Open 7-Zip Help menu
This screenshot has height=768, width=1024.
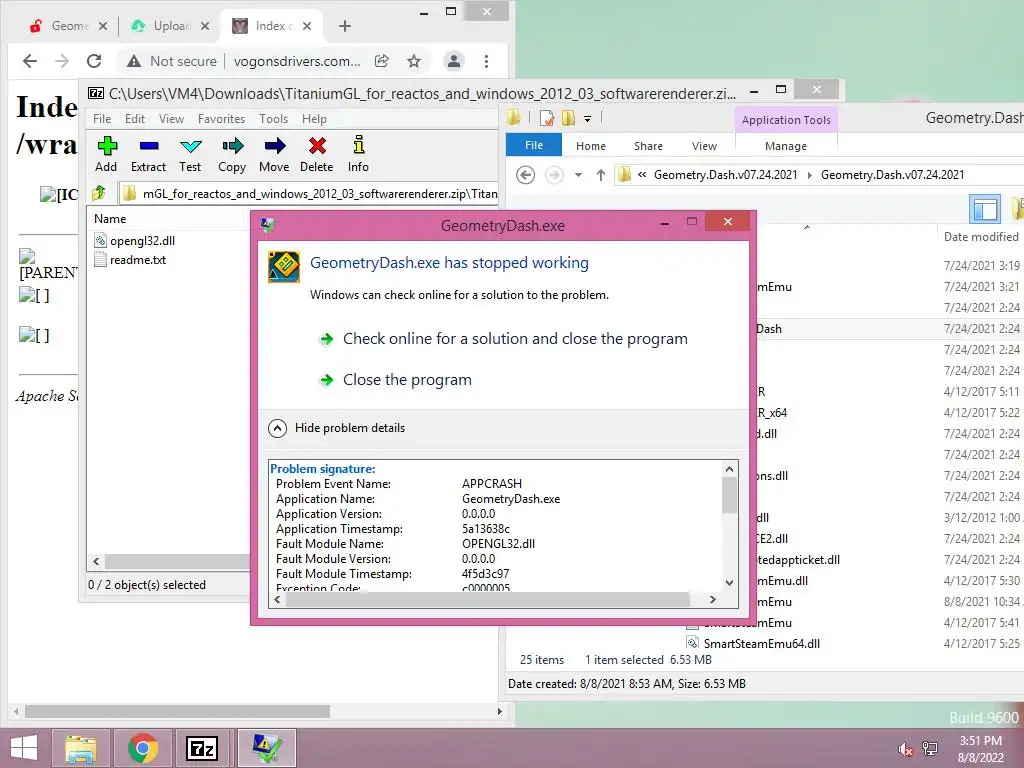314,119
